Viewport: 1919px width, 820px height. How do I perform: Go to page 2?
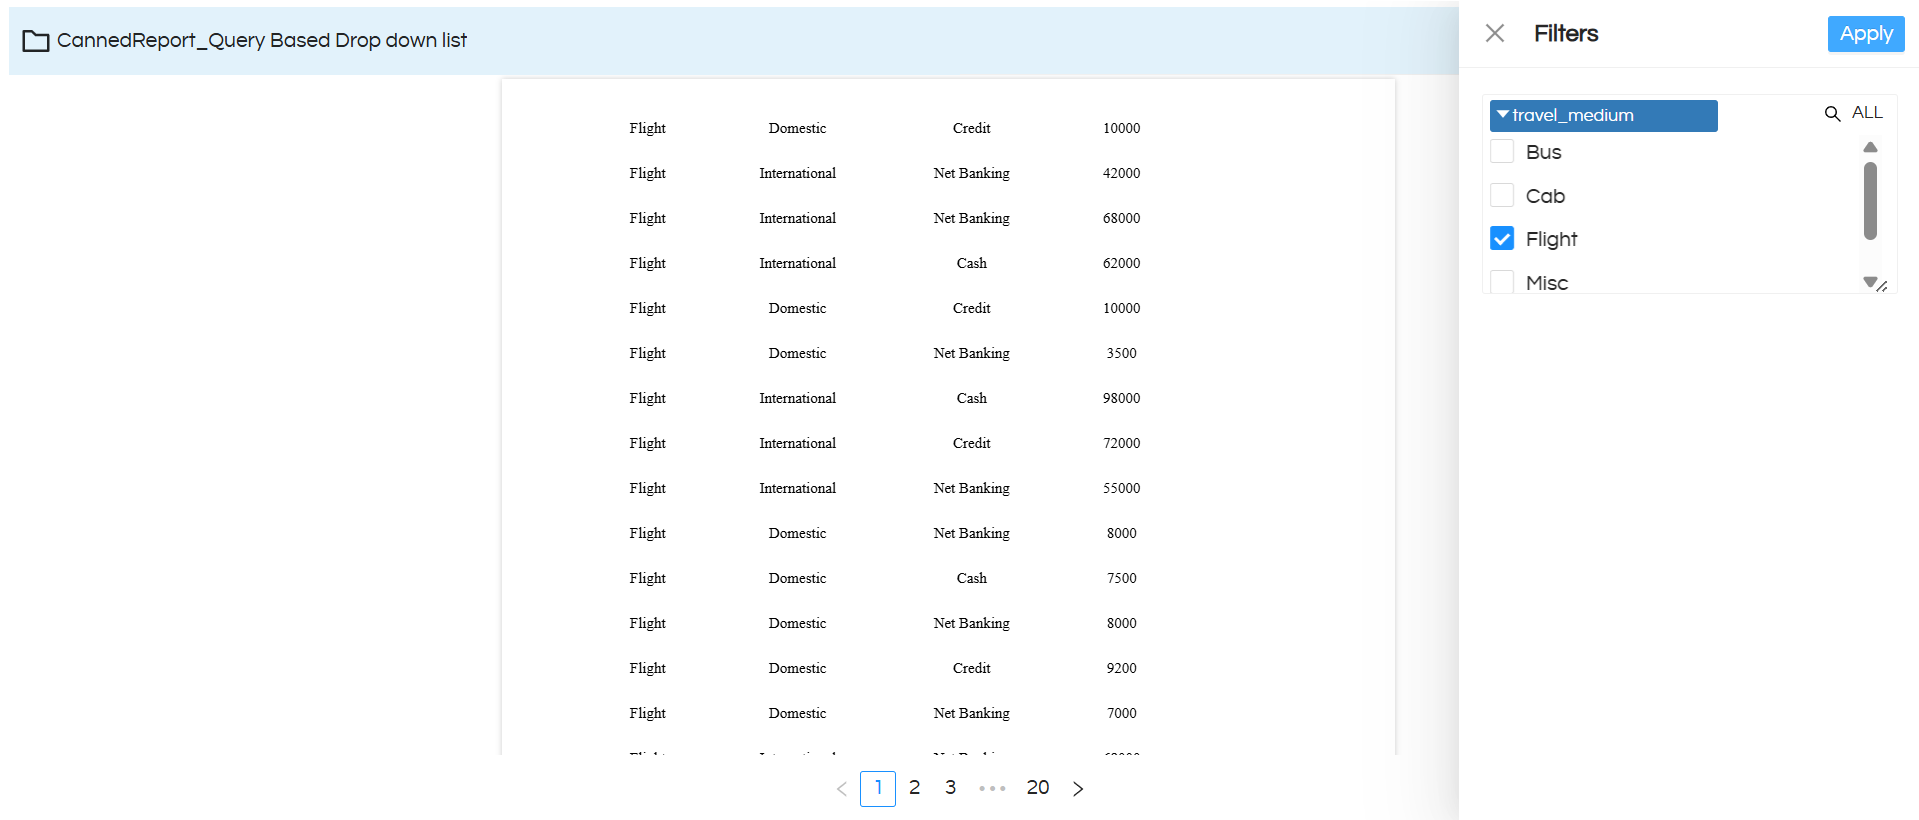point(913,788)
